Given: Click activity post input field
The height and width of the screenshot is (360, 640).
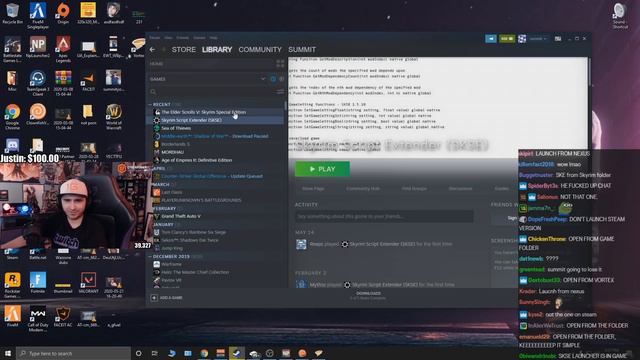Looking at the screenshot, I should click(384, 216).
